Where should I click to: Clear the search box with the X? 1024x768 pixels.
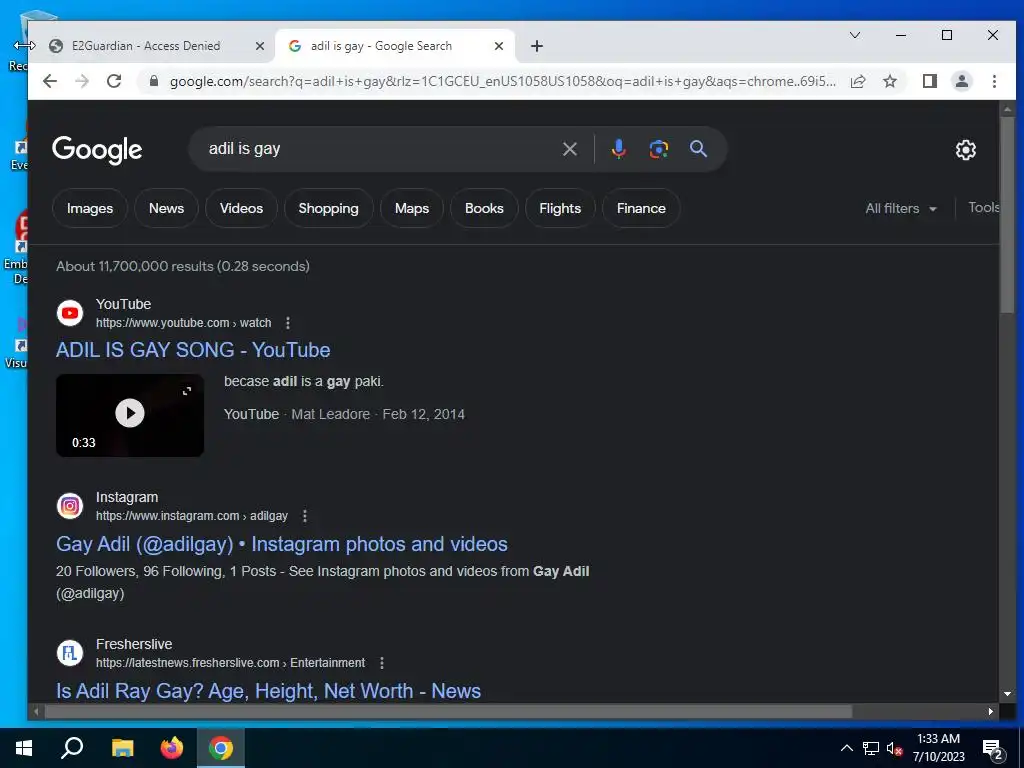[569, 149]
